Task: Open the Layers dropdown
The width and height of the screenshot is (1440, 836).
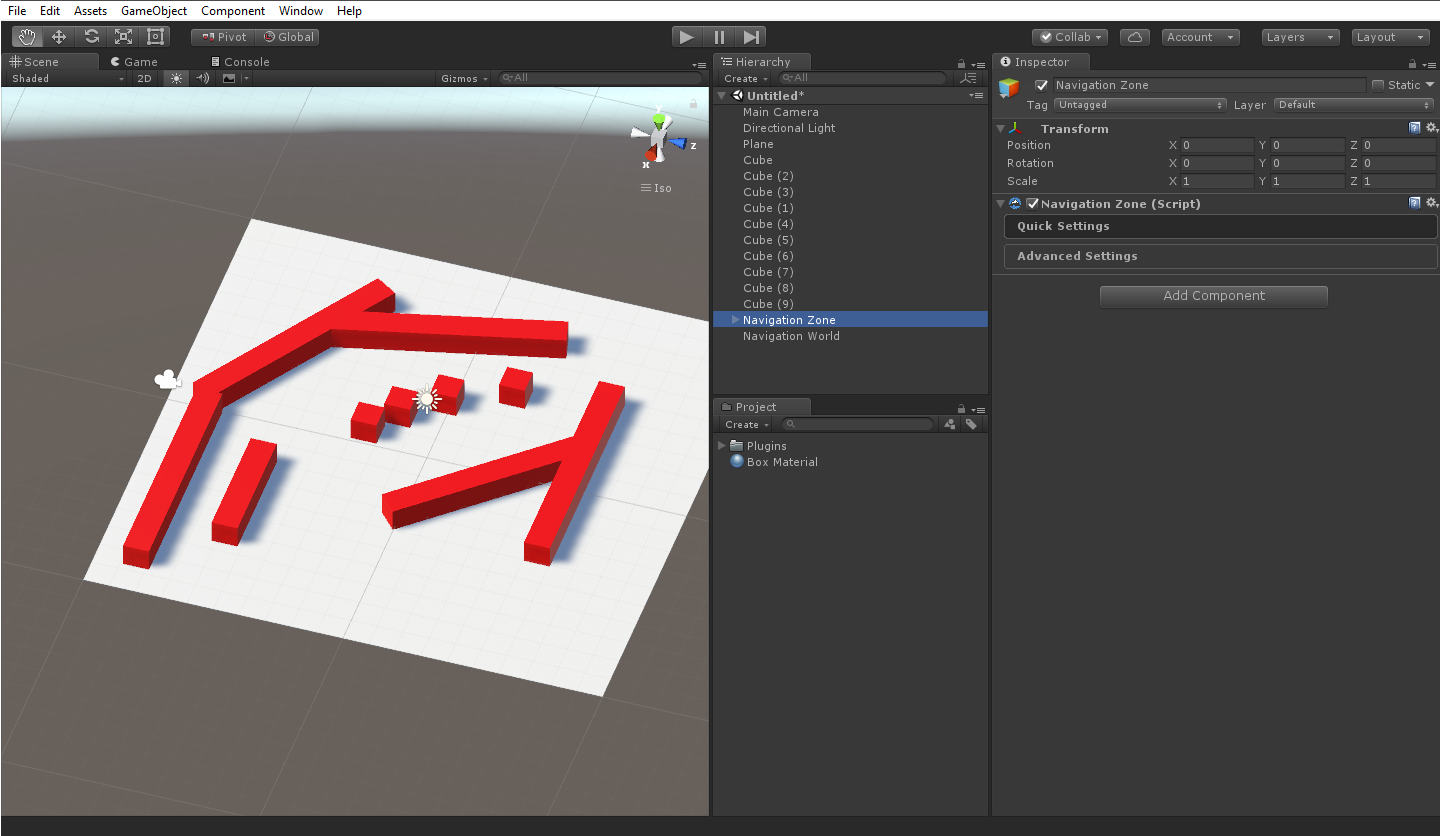Action: click(1300, 37)
